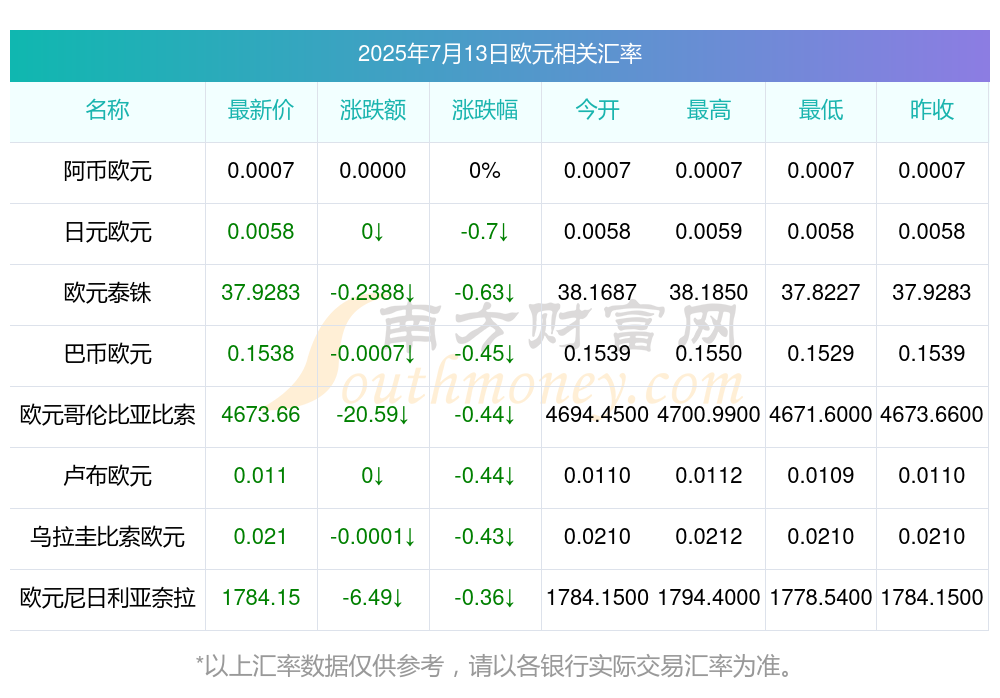Screen dimensions: 1000x698
Task: Click the latest price 1784.15
Action: pos(261,598)
